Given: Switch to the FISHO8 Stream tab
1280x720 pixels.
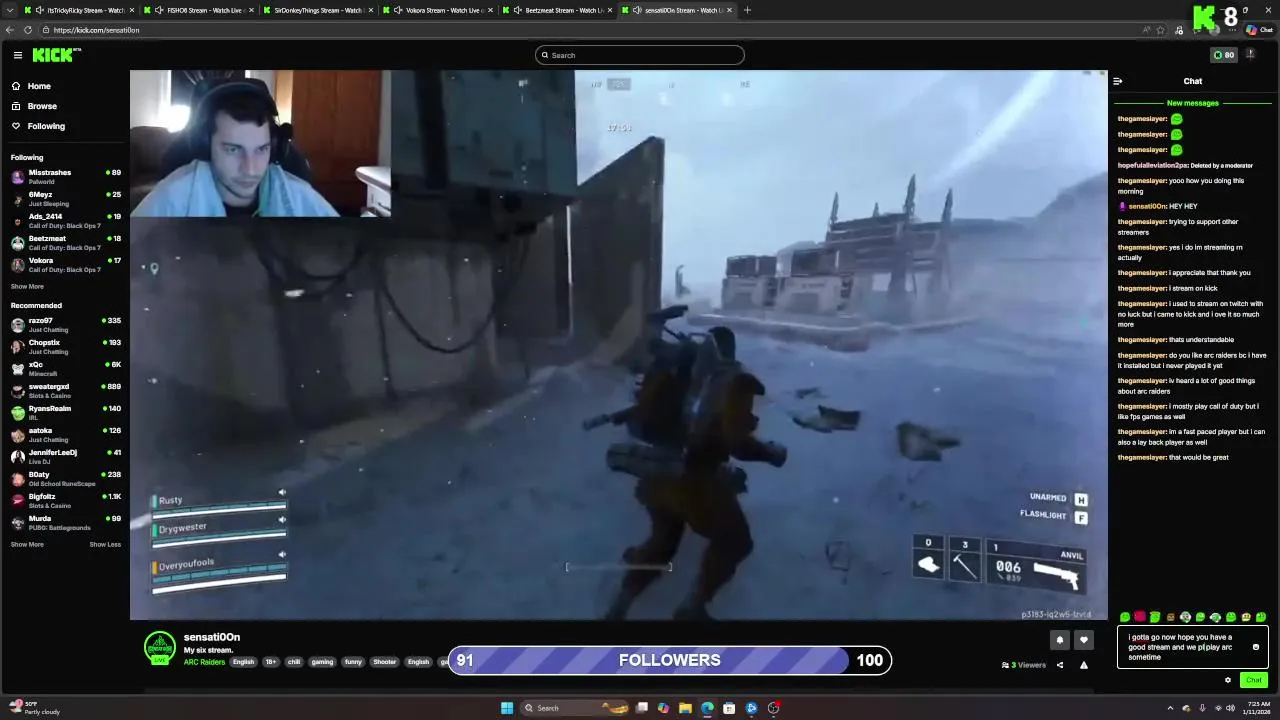Looking at the screenshot, I should [198, 10].
